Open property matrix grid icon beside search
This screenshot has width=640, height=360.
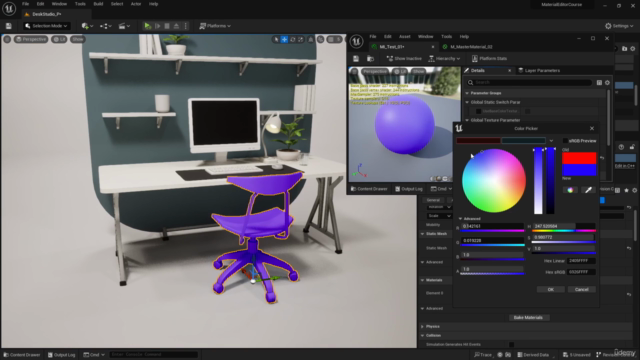pos(599,83)
